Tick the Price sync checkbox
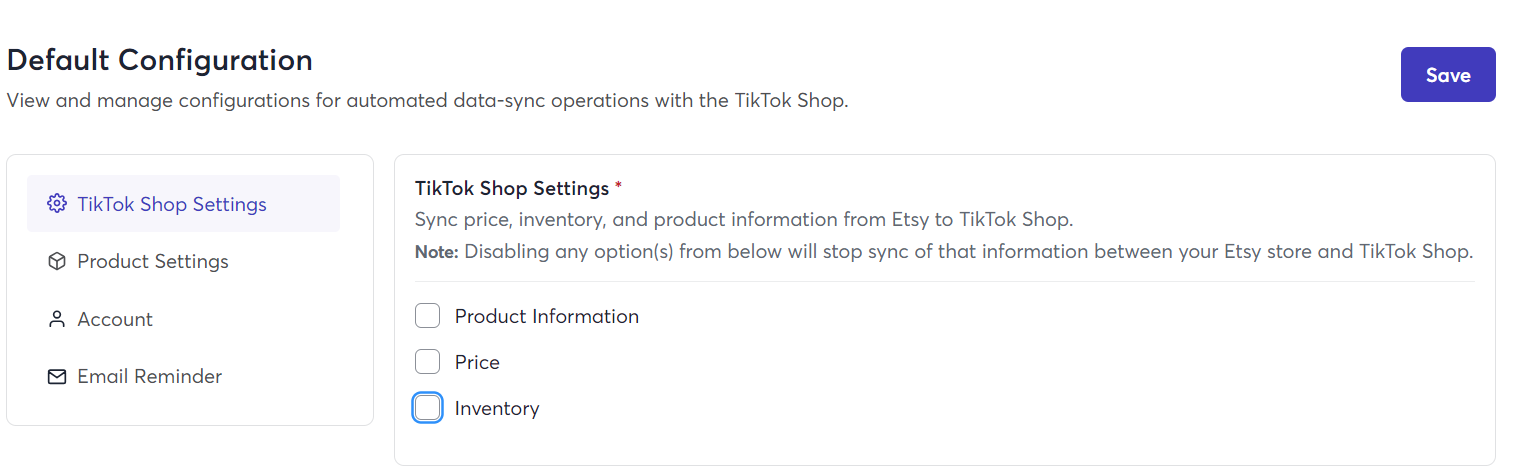 (427, 362)
